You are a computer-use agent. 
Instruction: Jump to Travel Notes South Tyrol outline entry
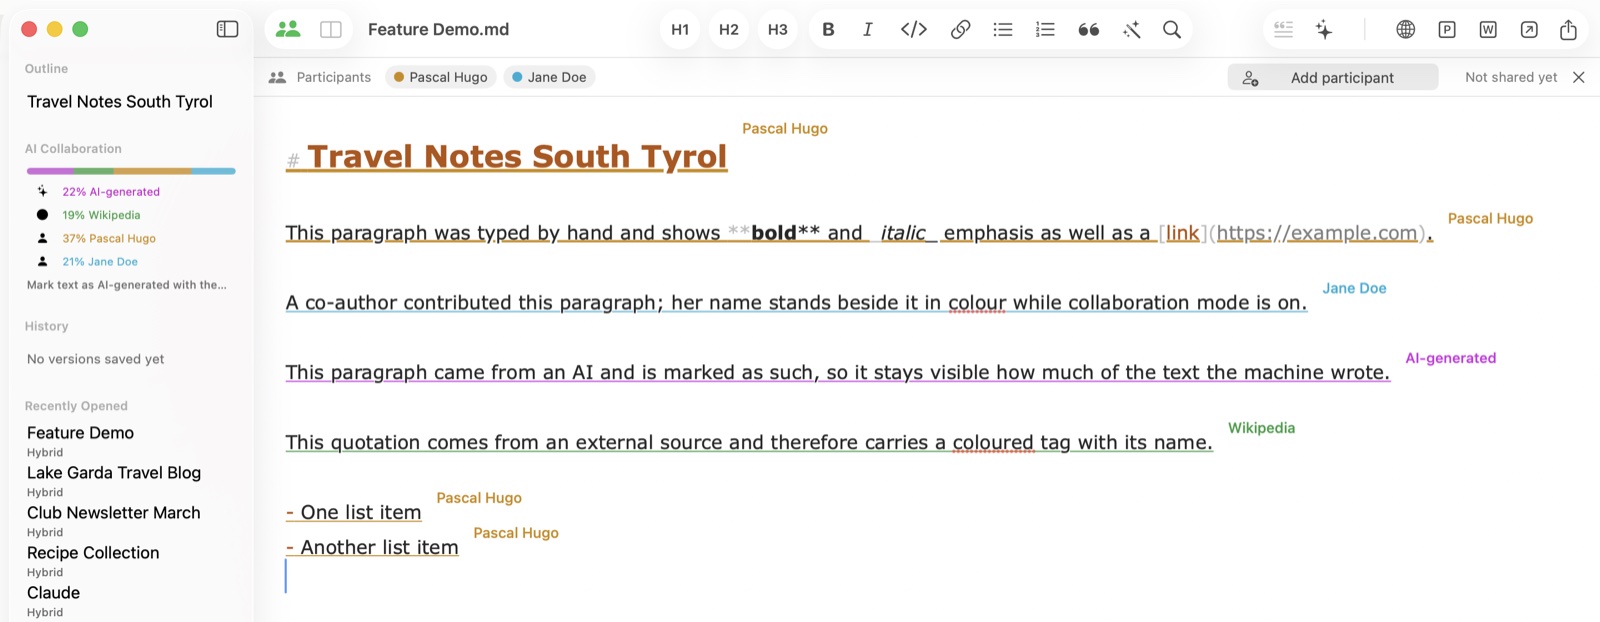[x=120, y=101]
